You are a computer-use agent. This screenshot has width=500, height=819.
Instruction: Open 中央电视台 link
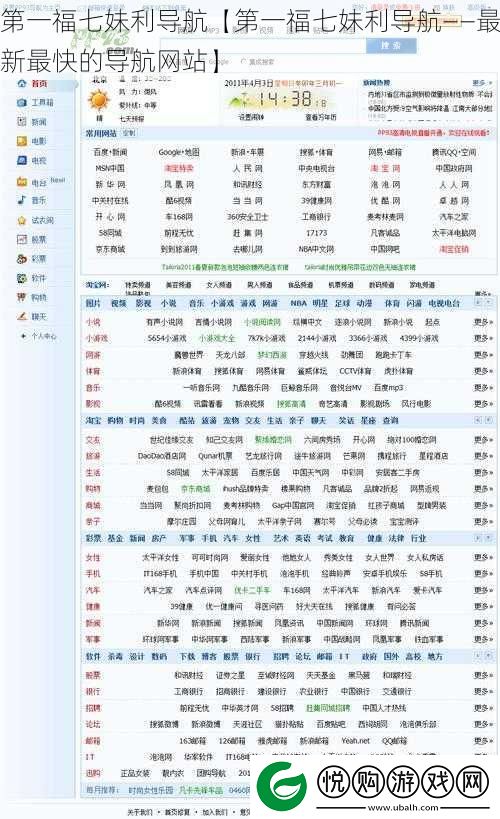(x=317, y=168)
